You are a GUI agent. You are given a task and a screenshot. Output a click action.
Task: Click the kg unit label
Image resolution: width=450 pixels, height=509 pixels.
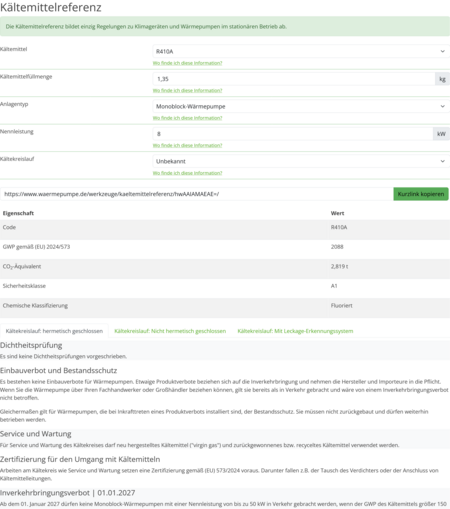tap(442, 79)
